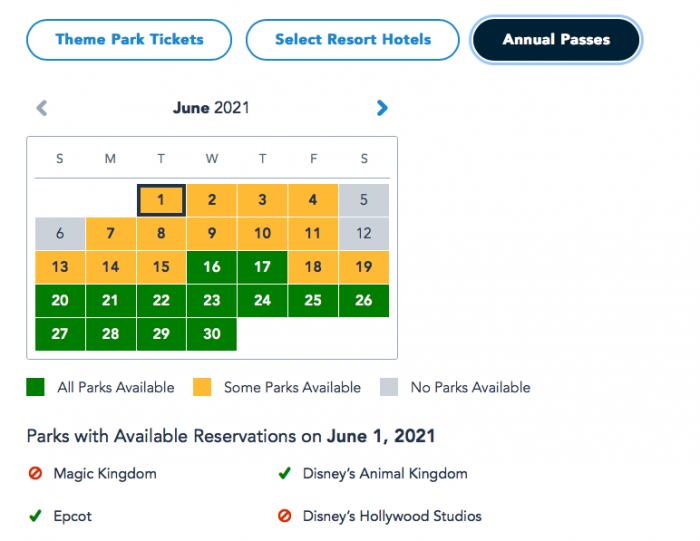Click Disney's Animal Kingdom checkmark icon
The width and height of the screenshot is (700, 541).
pos(285,474)
